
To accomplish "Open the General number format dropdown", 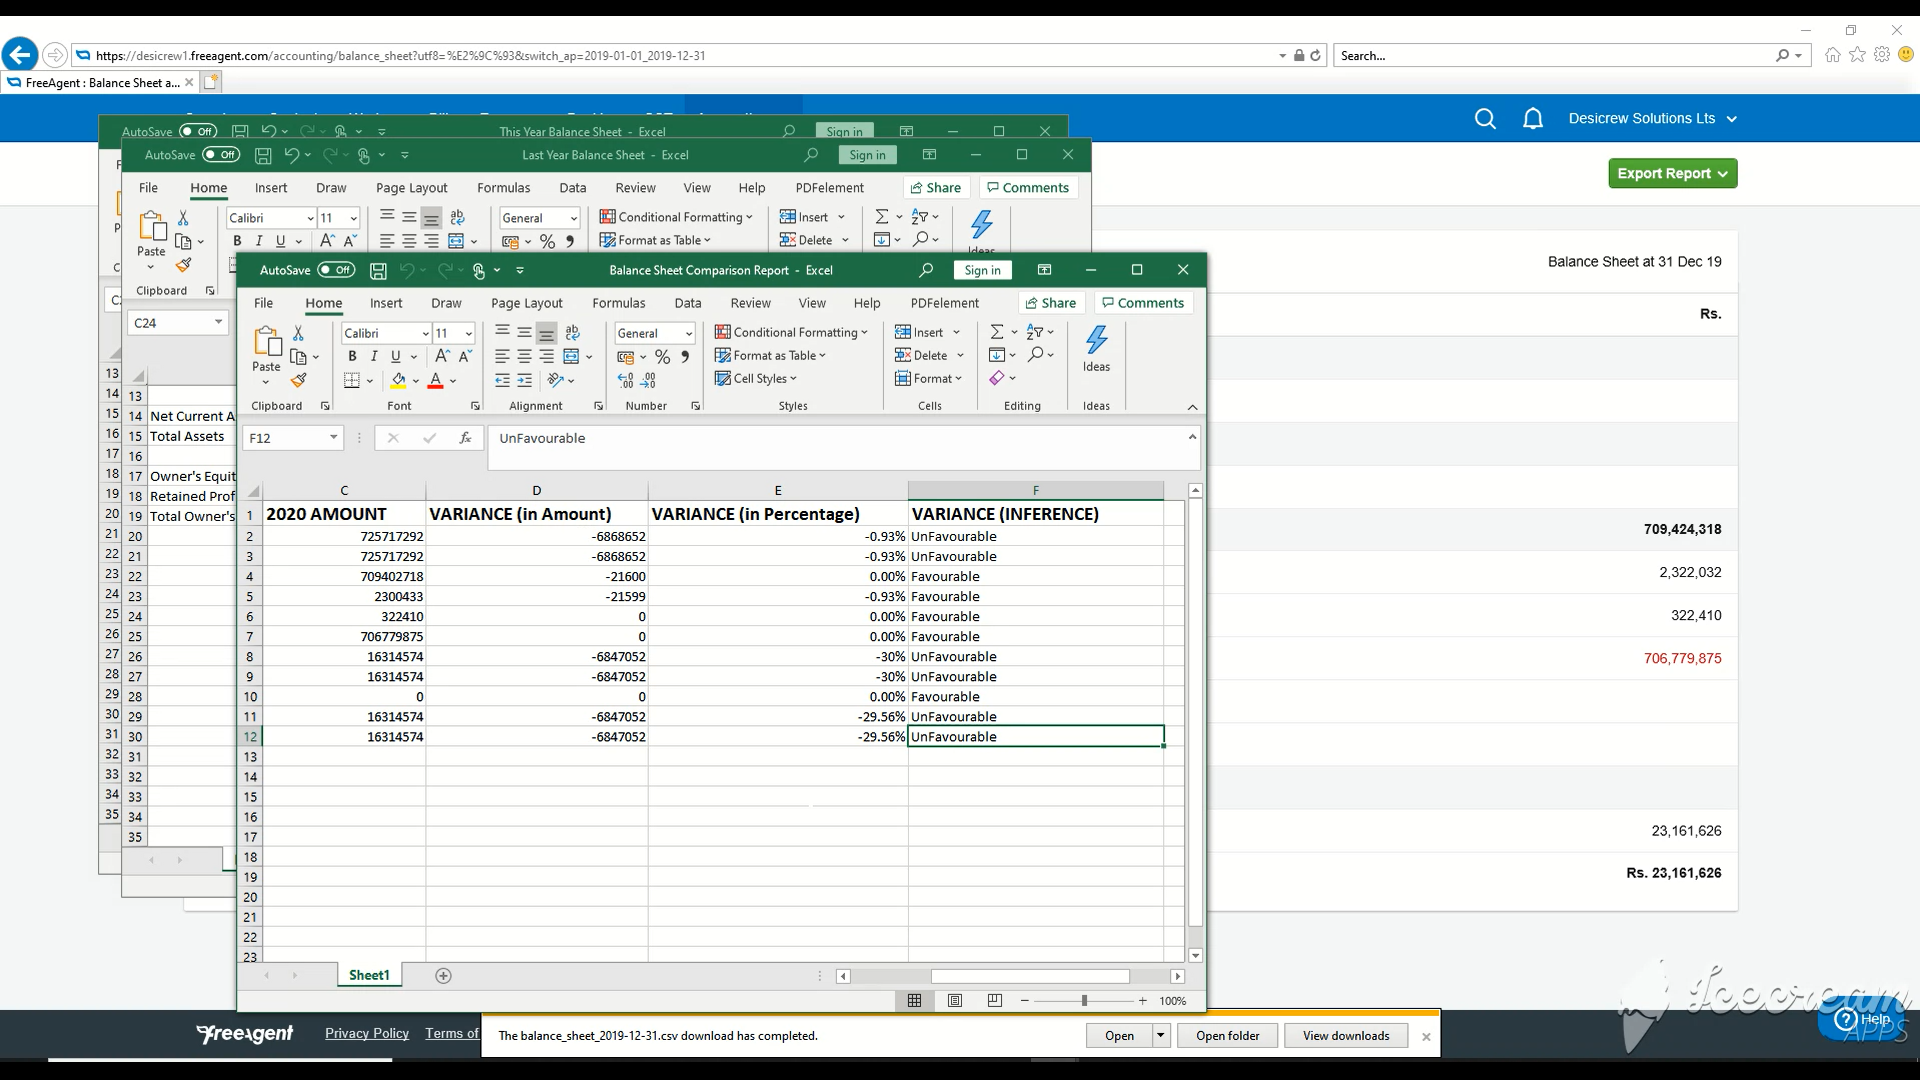I will pos(689,333).
